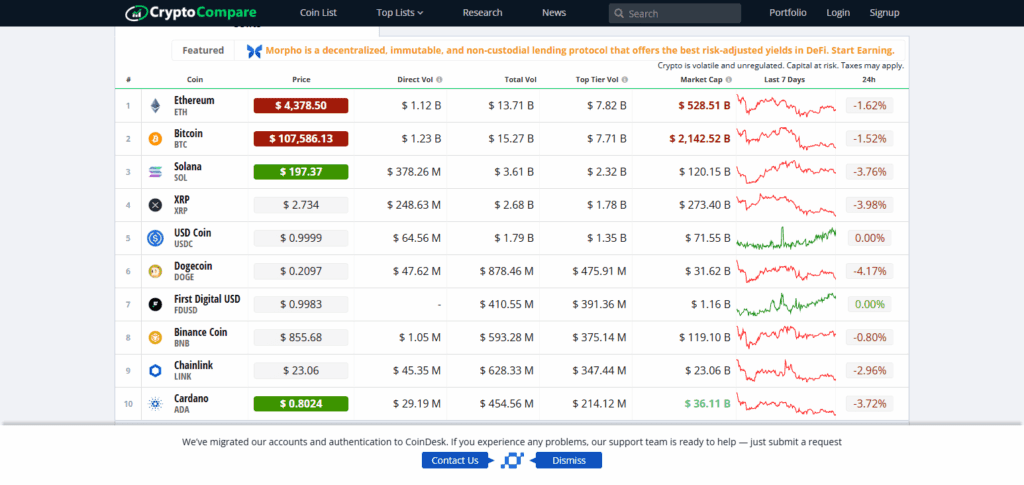Open the News section
Image resolution: width=1024 pixels, height=485 pixels.
click(554, 12)
